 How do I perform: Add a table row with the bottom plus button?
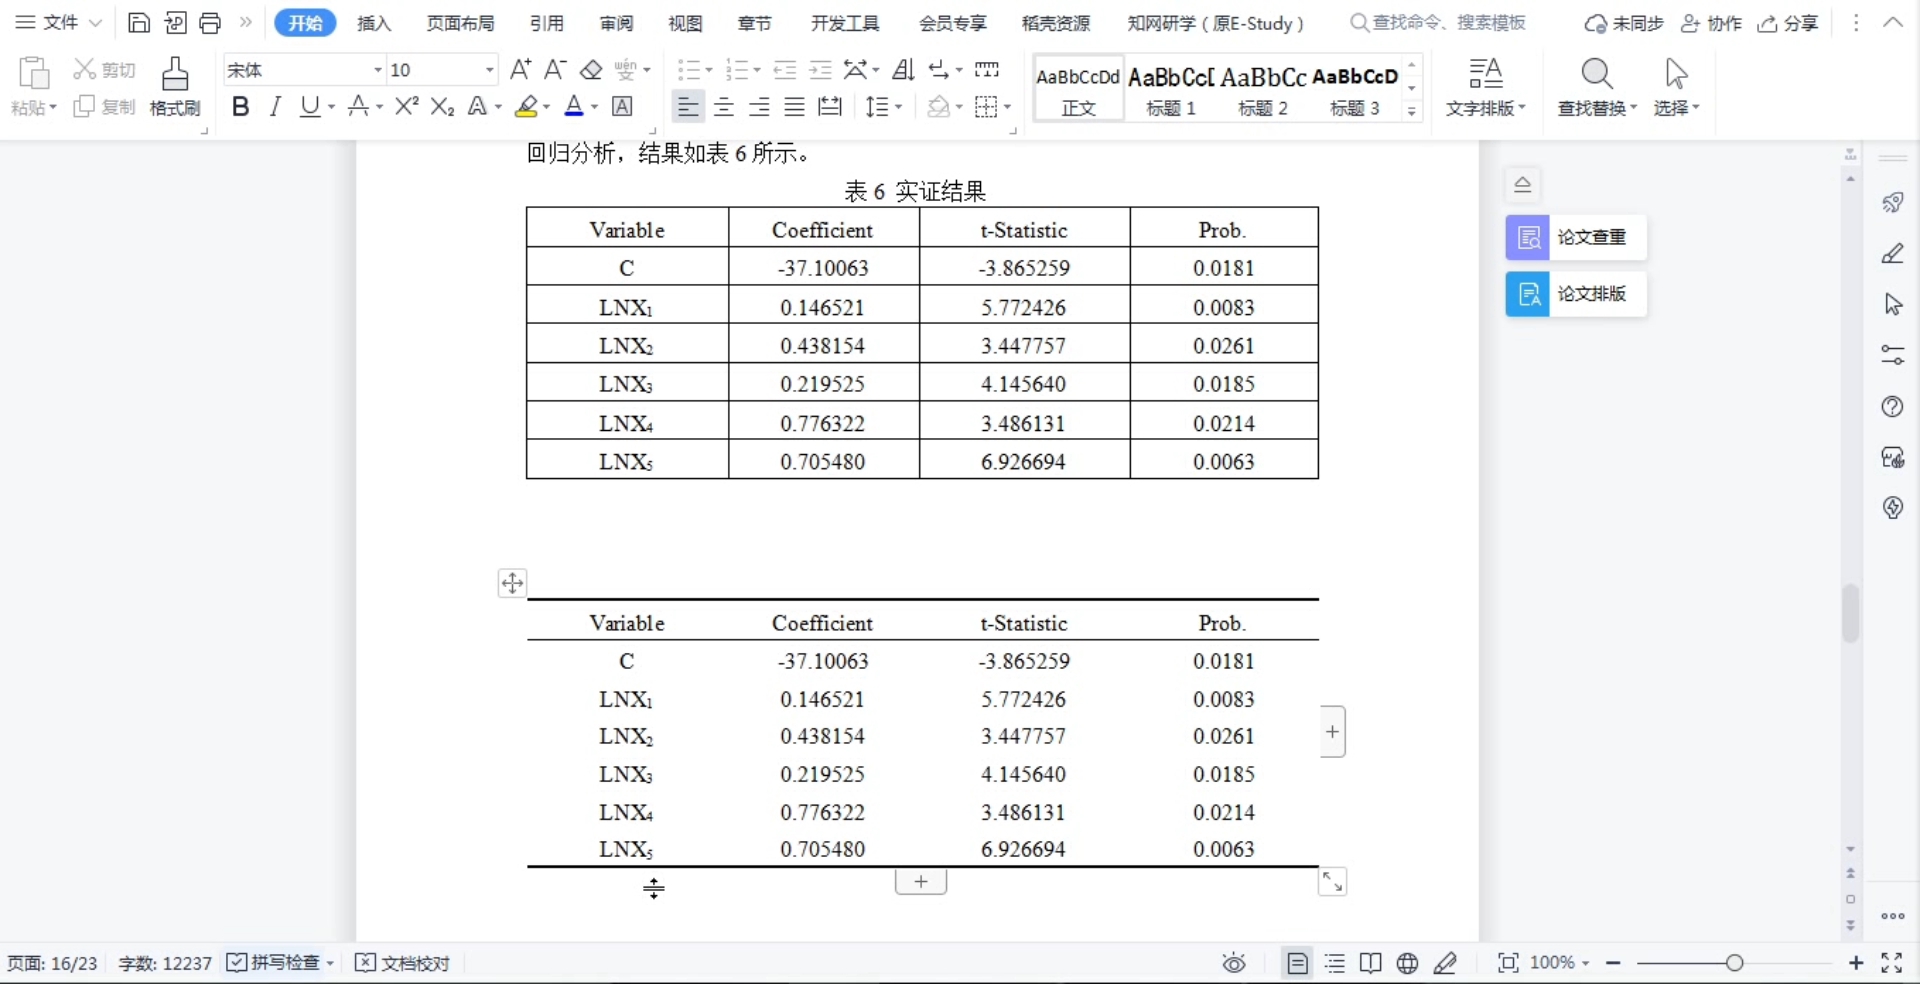[921, 881]
